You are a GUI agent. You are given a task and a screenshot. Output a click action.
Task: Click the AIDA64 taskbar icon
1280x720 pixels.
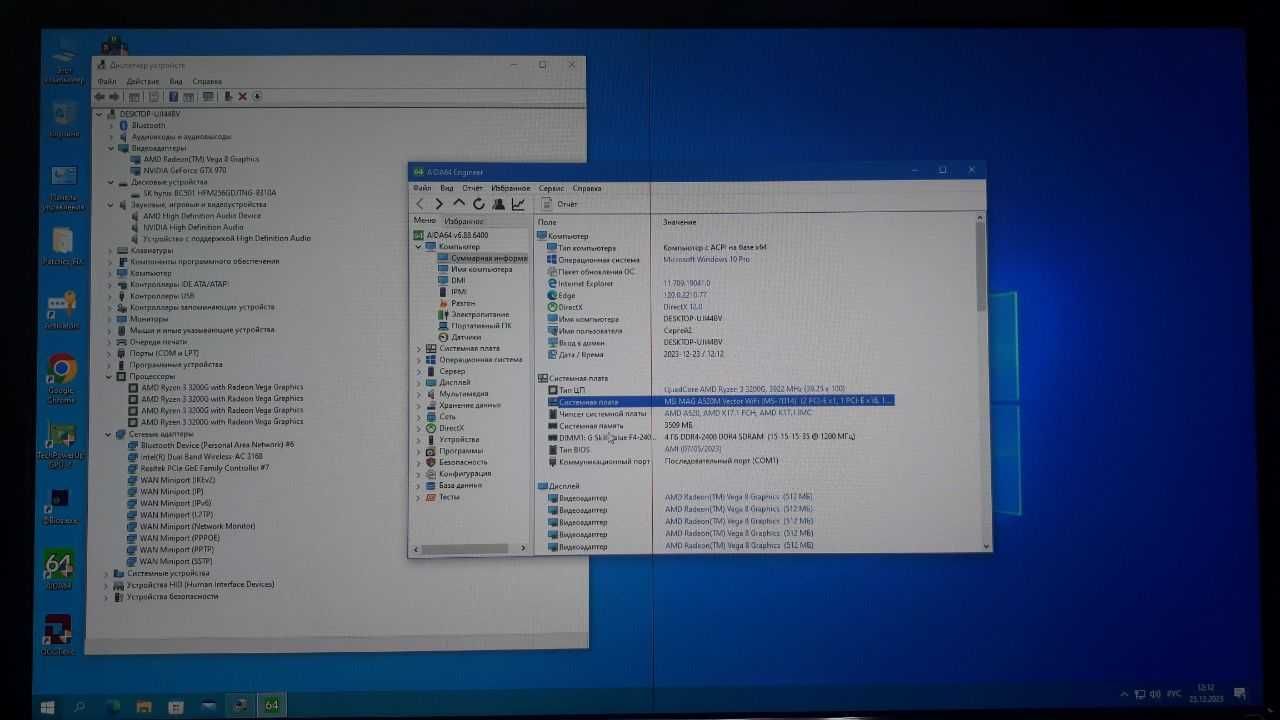coord(271,705)
